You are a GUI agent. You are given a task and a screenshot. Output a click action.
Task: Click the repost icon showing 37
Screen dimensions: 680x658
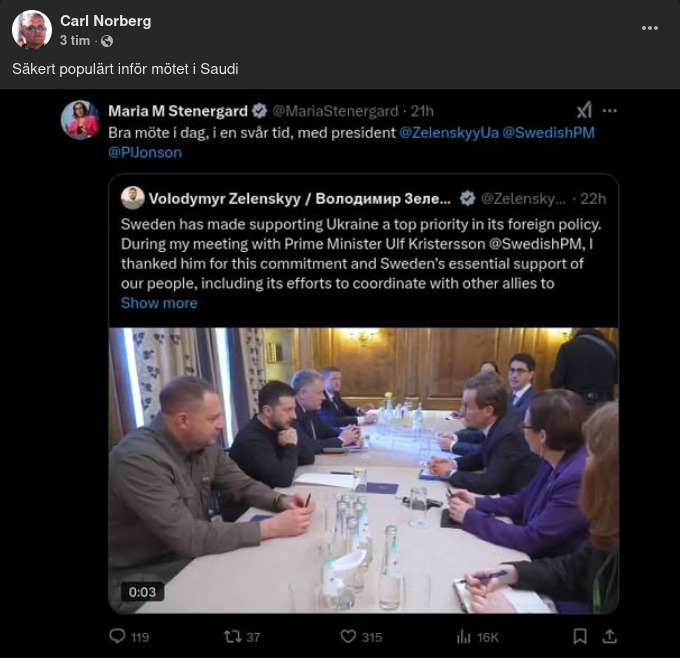232,636
